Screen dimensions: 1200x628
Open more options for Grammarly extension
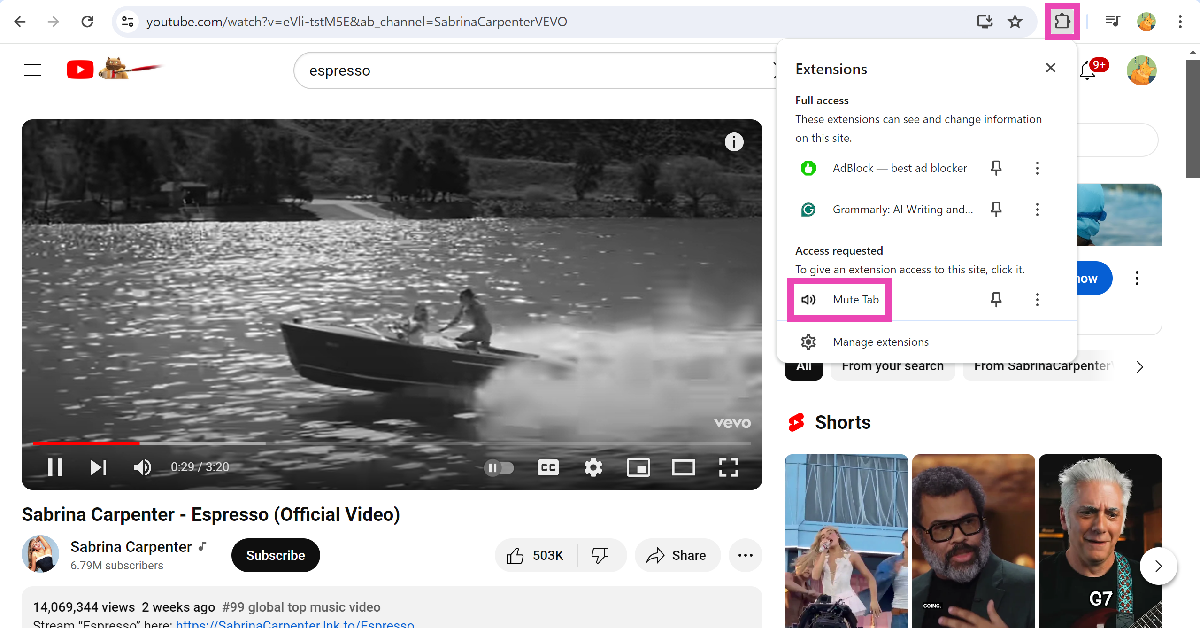[1037, 209]
